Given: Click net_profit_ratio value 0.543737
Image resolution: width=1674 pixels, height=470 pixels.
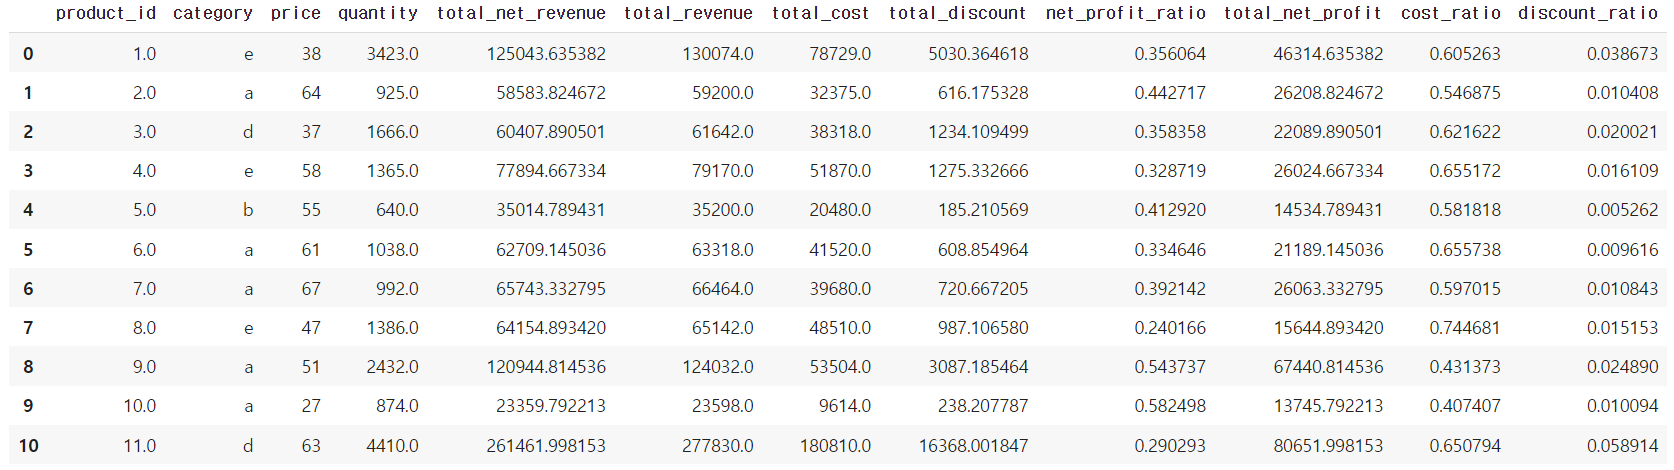Looking at the screenshot, I should pyautogui.click(x=1170, y=367).
